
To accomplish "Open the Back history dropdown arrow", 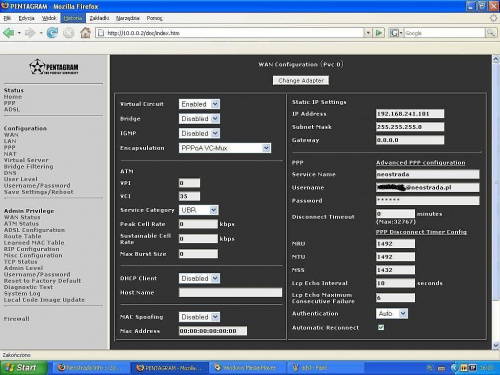I will coord(19,33).
